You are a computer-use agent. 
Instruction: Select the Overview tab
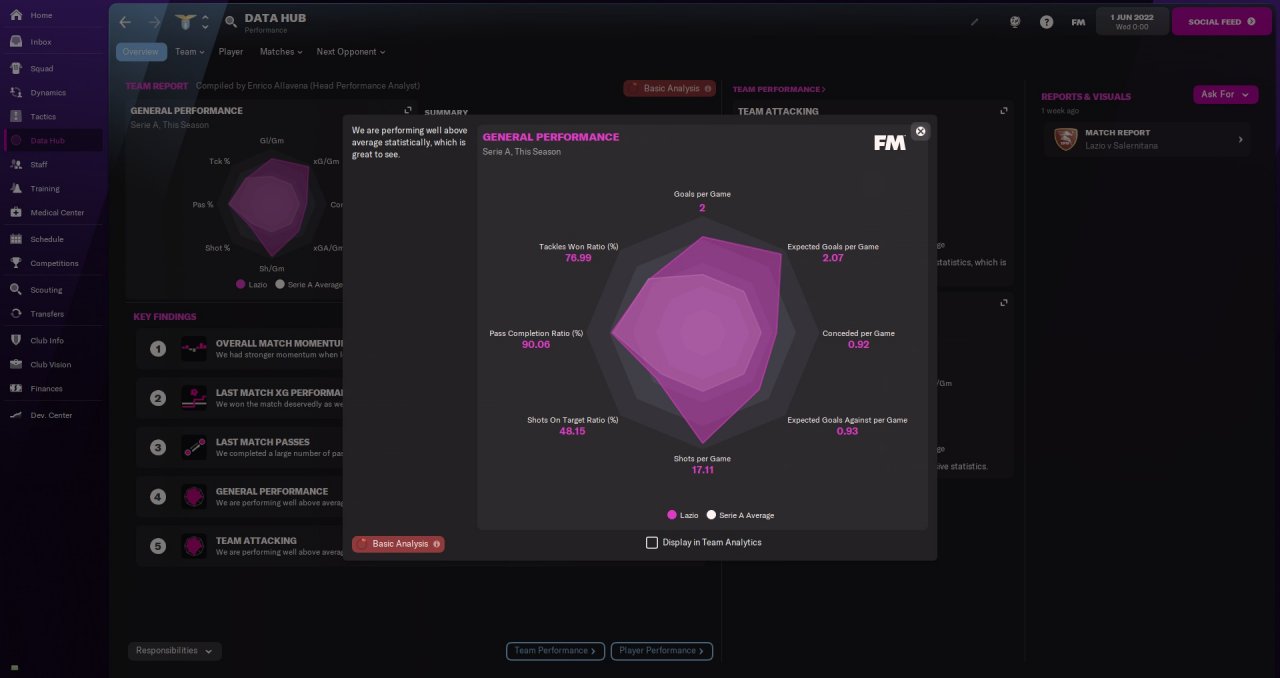(141, 52)
